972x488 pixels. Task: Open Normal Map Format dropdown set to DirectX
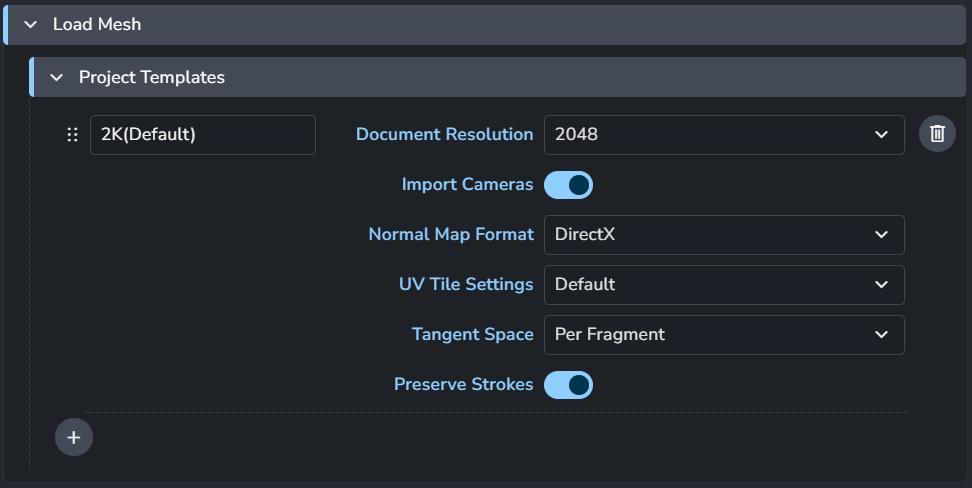click(724, 234)
